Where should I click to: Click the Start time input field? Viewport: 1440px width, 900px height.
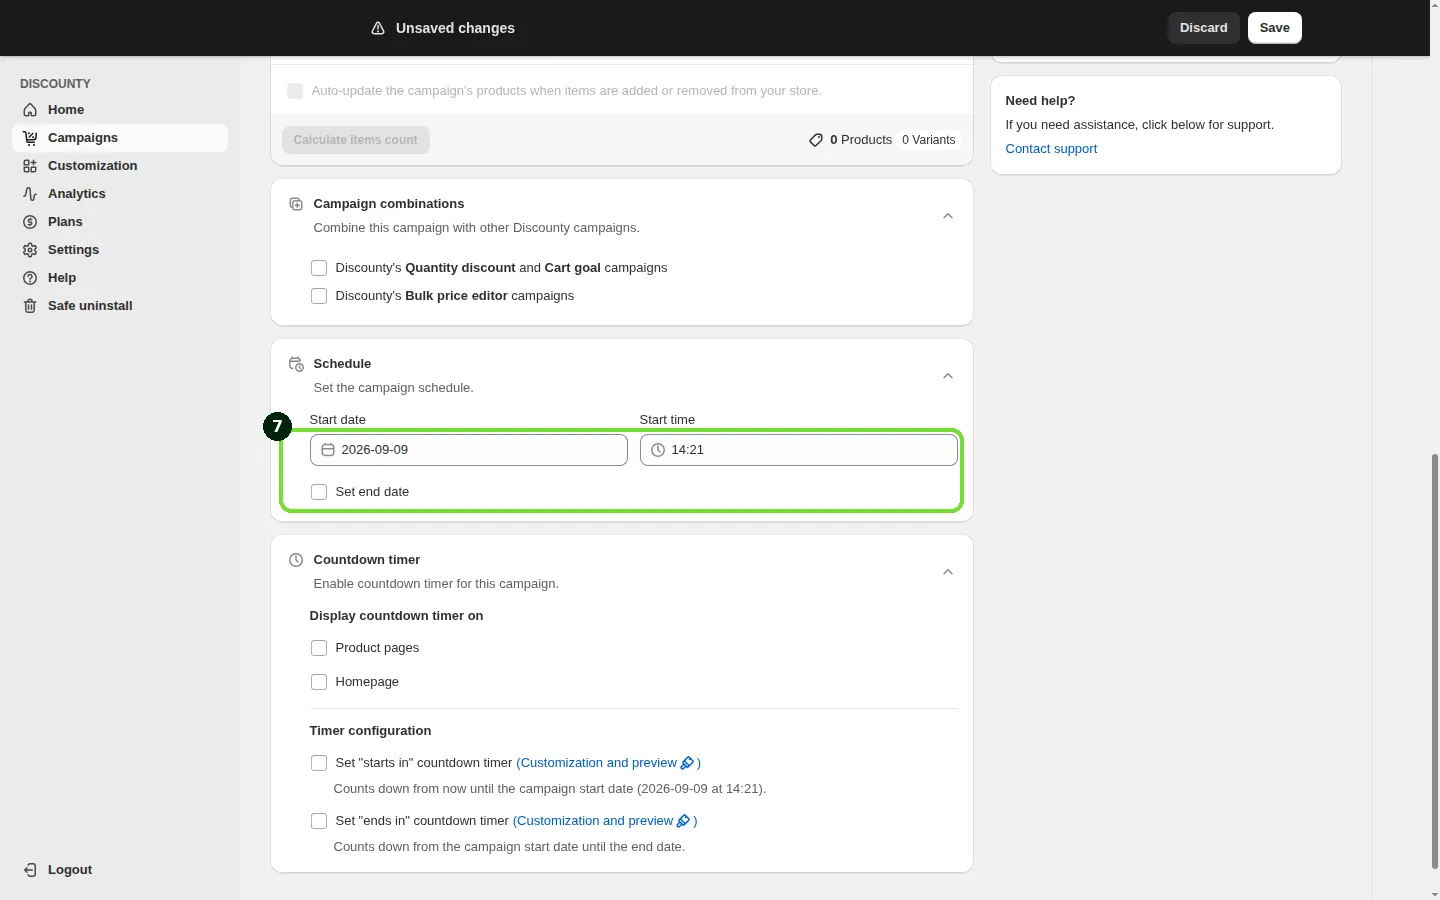pos(799,450)
